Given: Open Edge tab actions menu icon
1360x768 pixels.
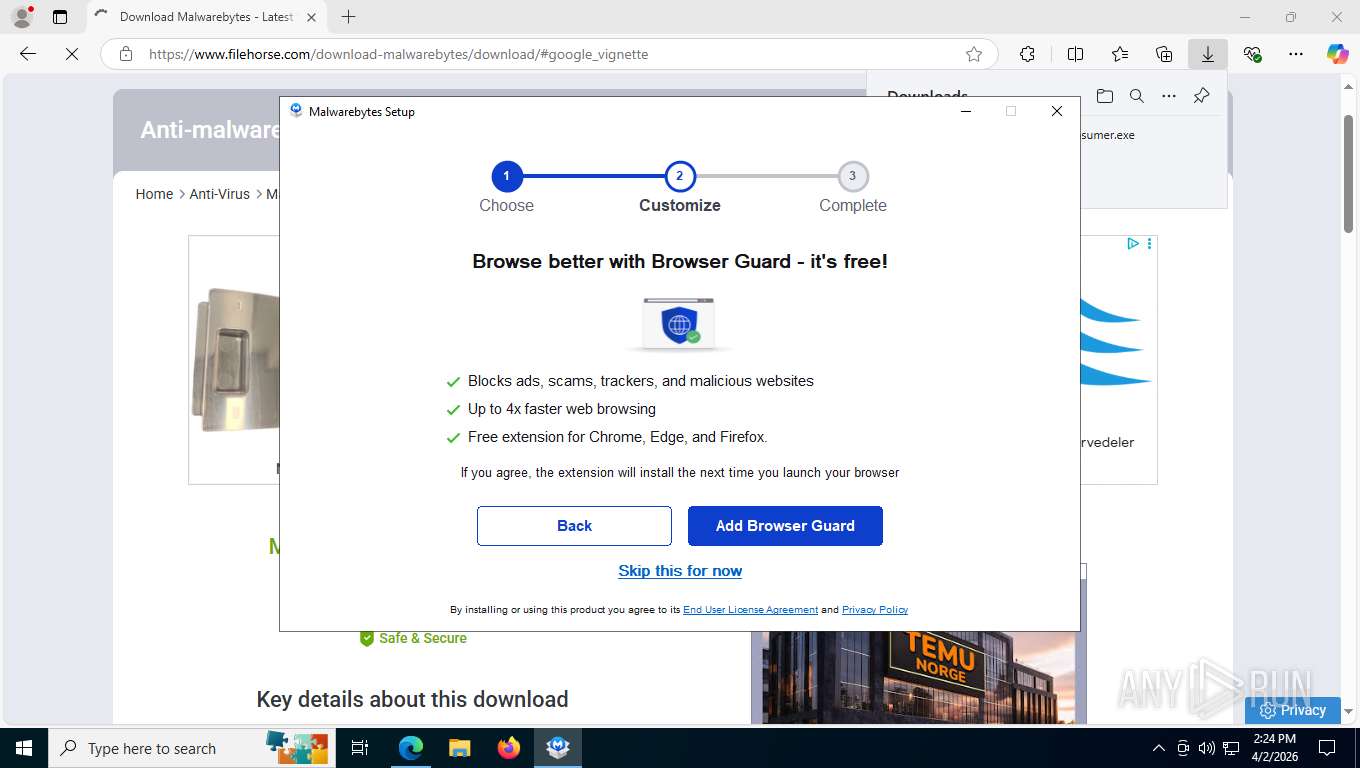Looking at the screenshot, I should 60,17.
